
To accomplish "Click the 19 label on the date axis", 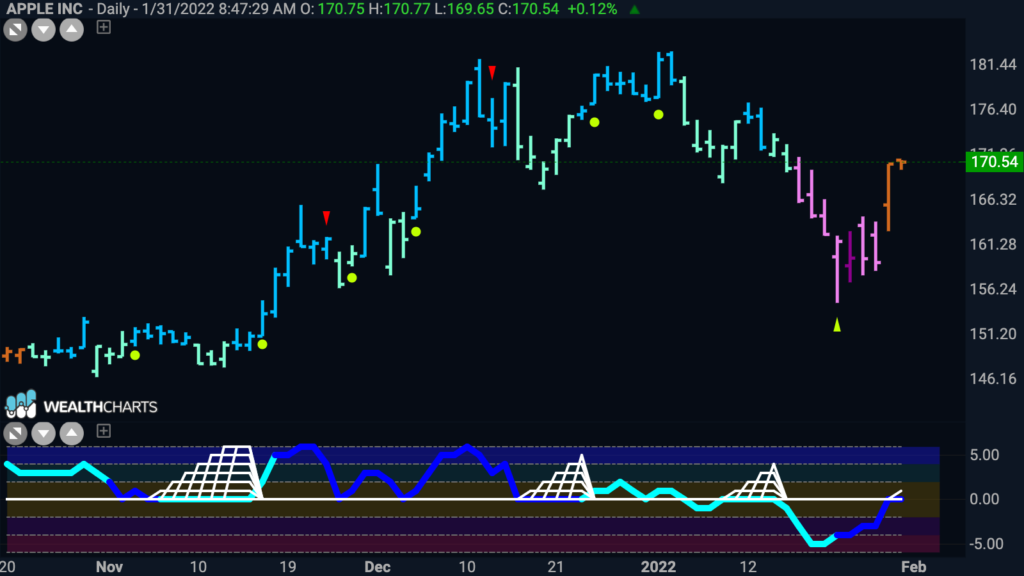I will click(287, 566).
